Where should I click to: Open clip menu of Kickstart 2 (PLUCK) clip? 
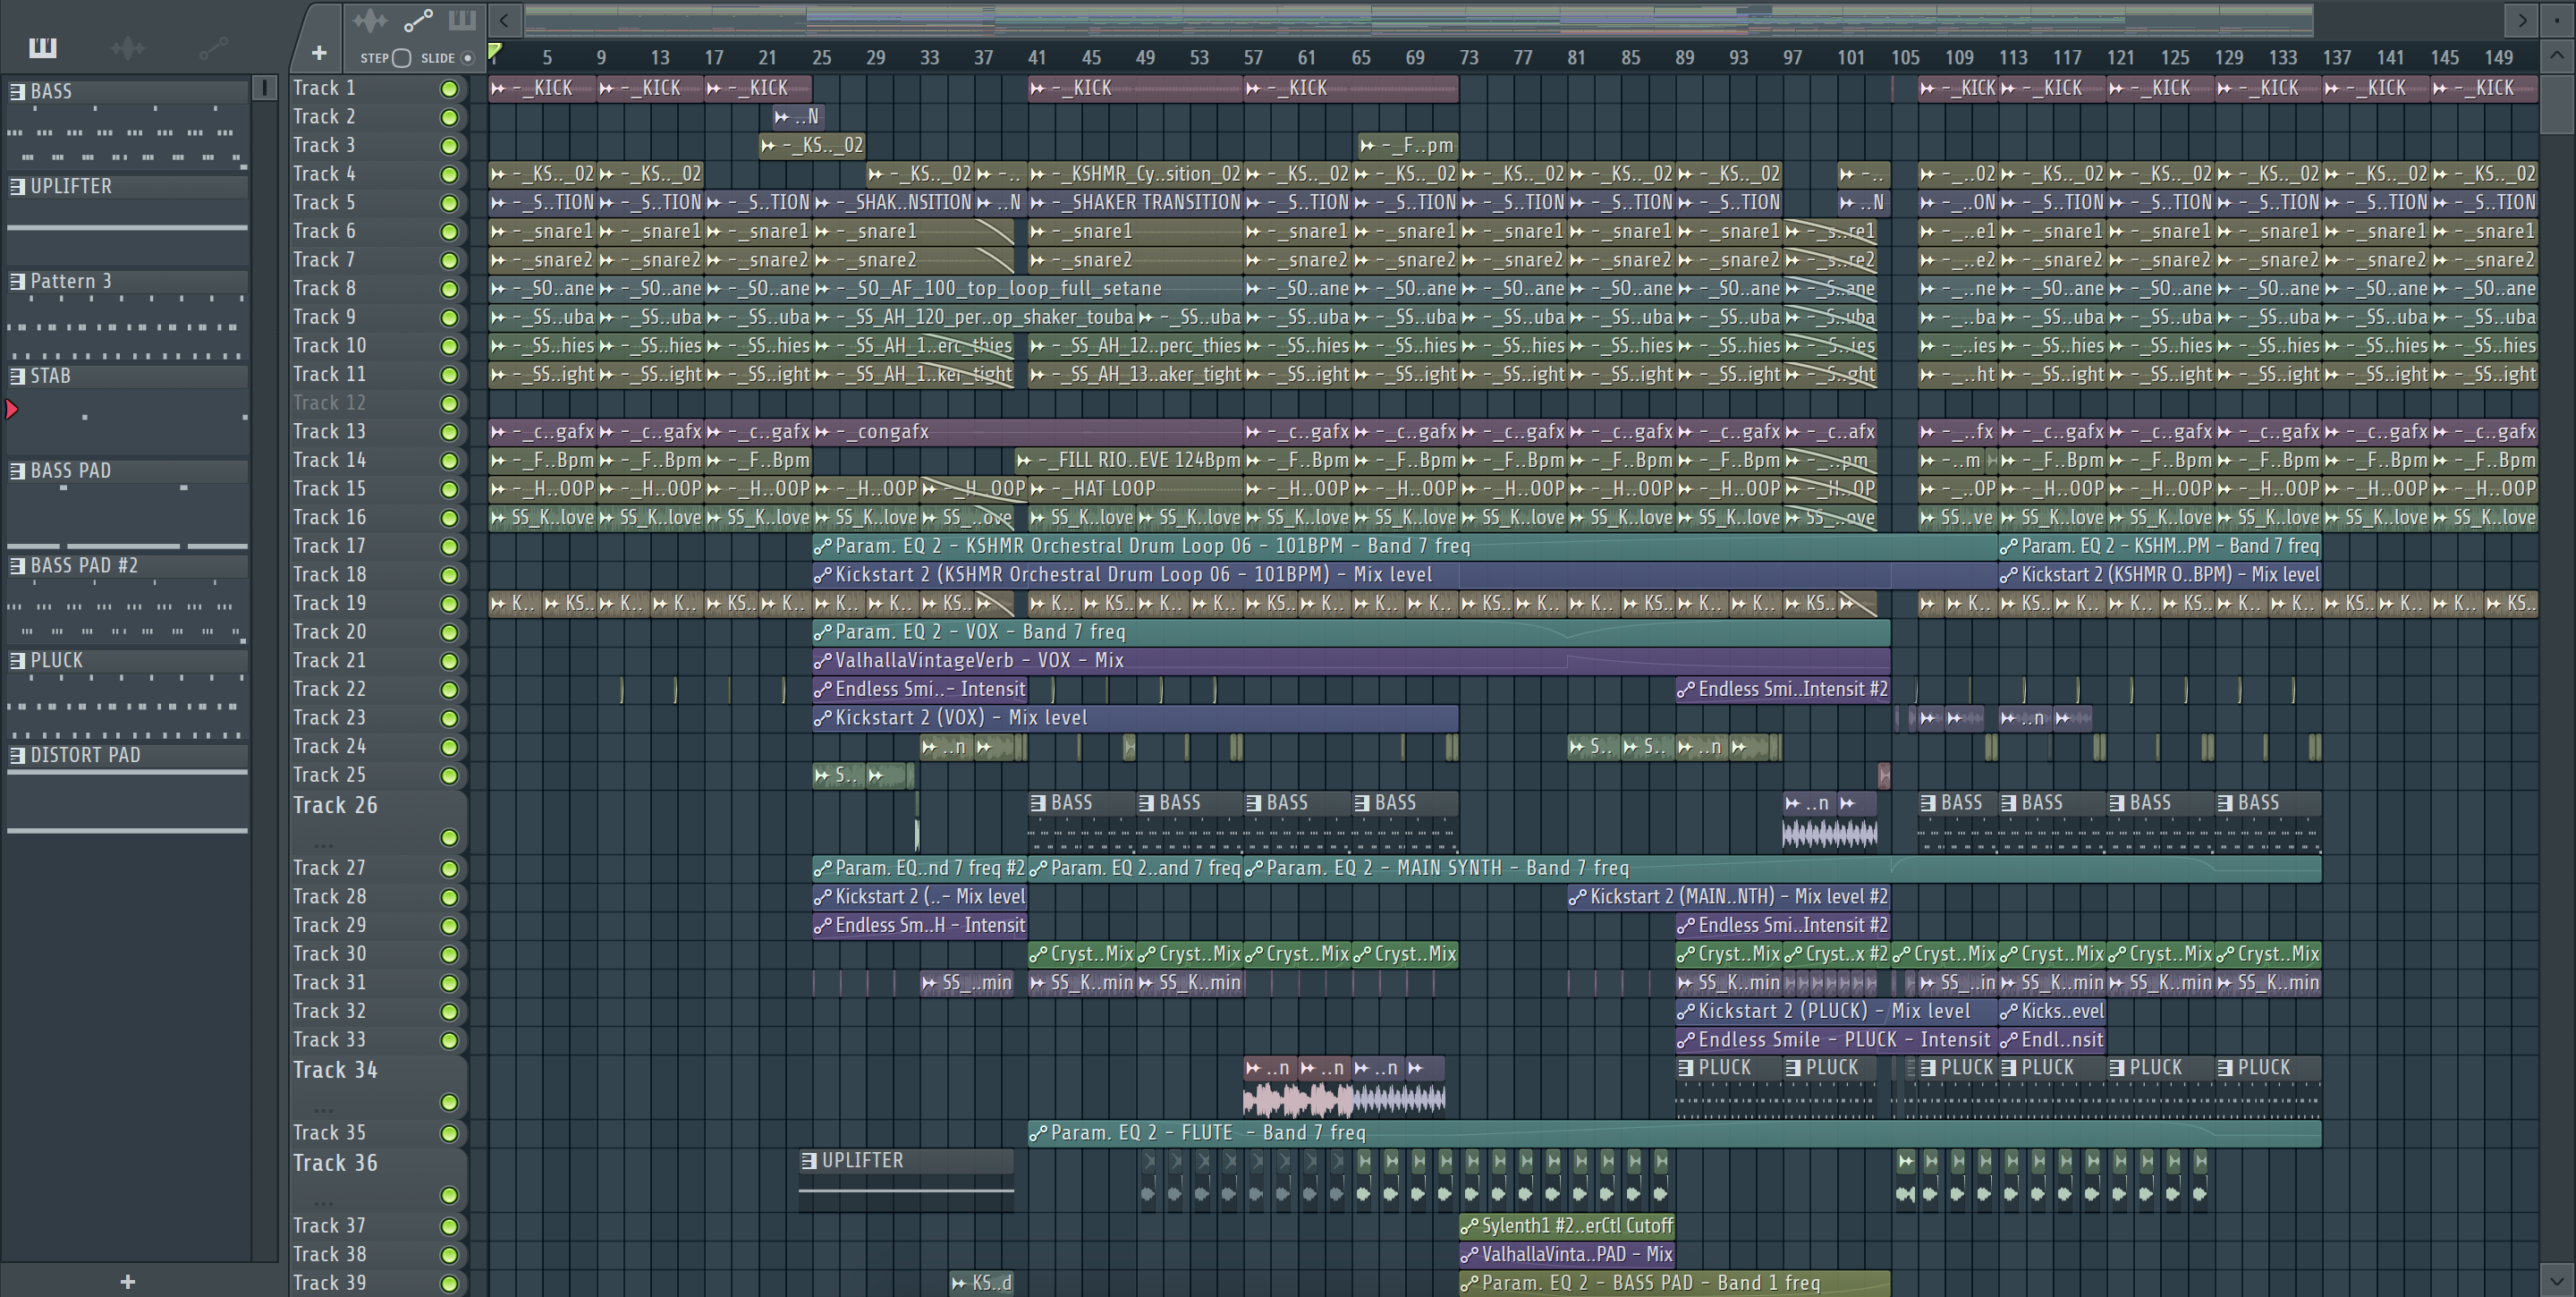pyautogui.click(x=1686, y=1012)
